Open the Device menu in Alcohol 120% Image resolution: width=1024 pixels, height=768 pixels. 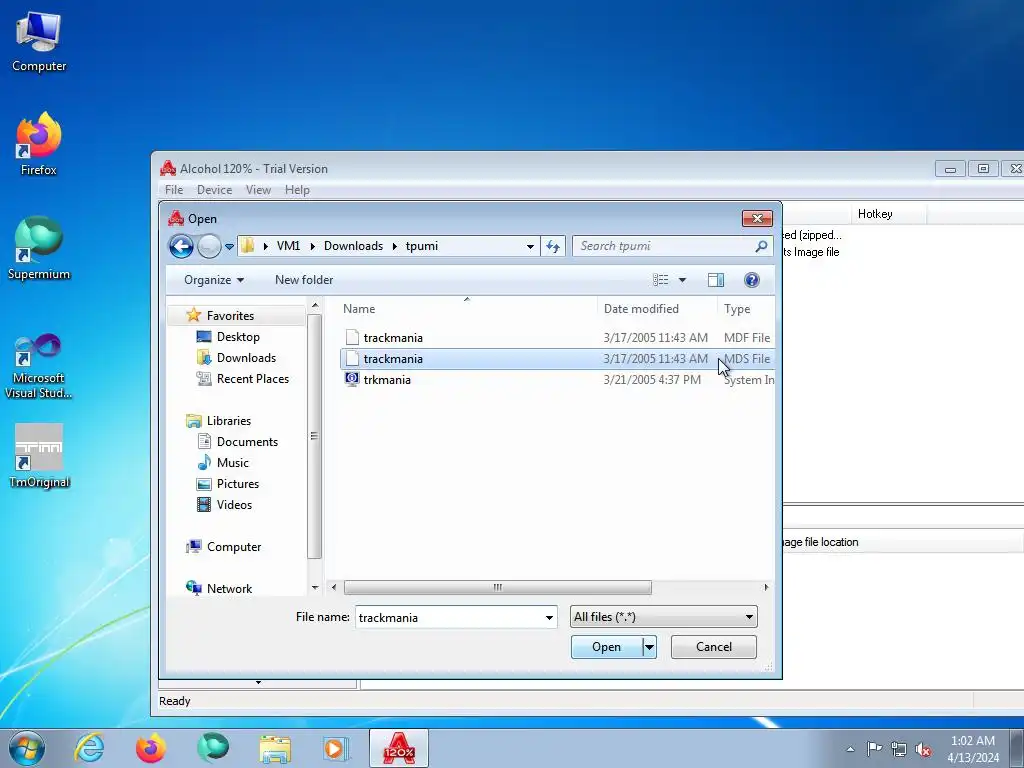(x=214, y=190)
